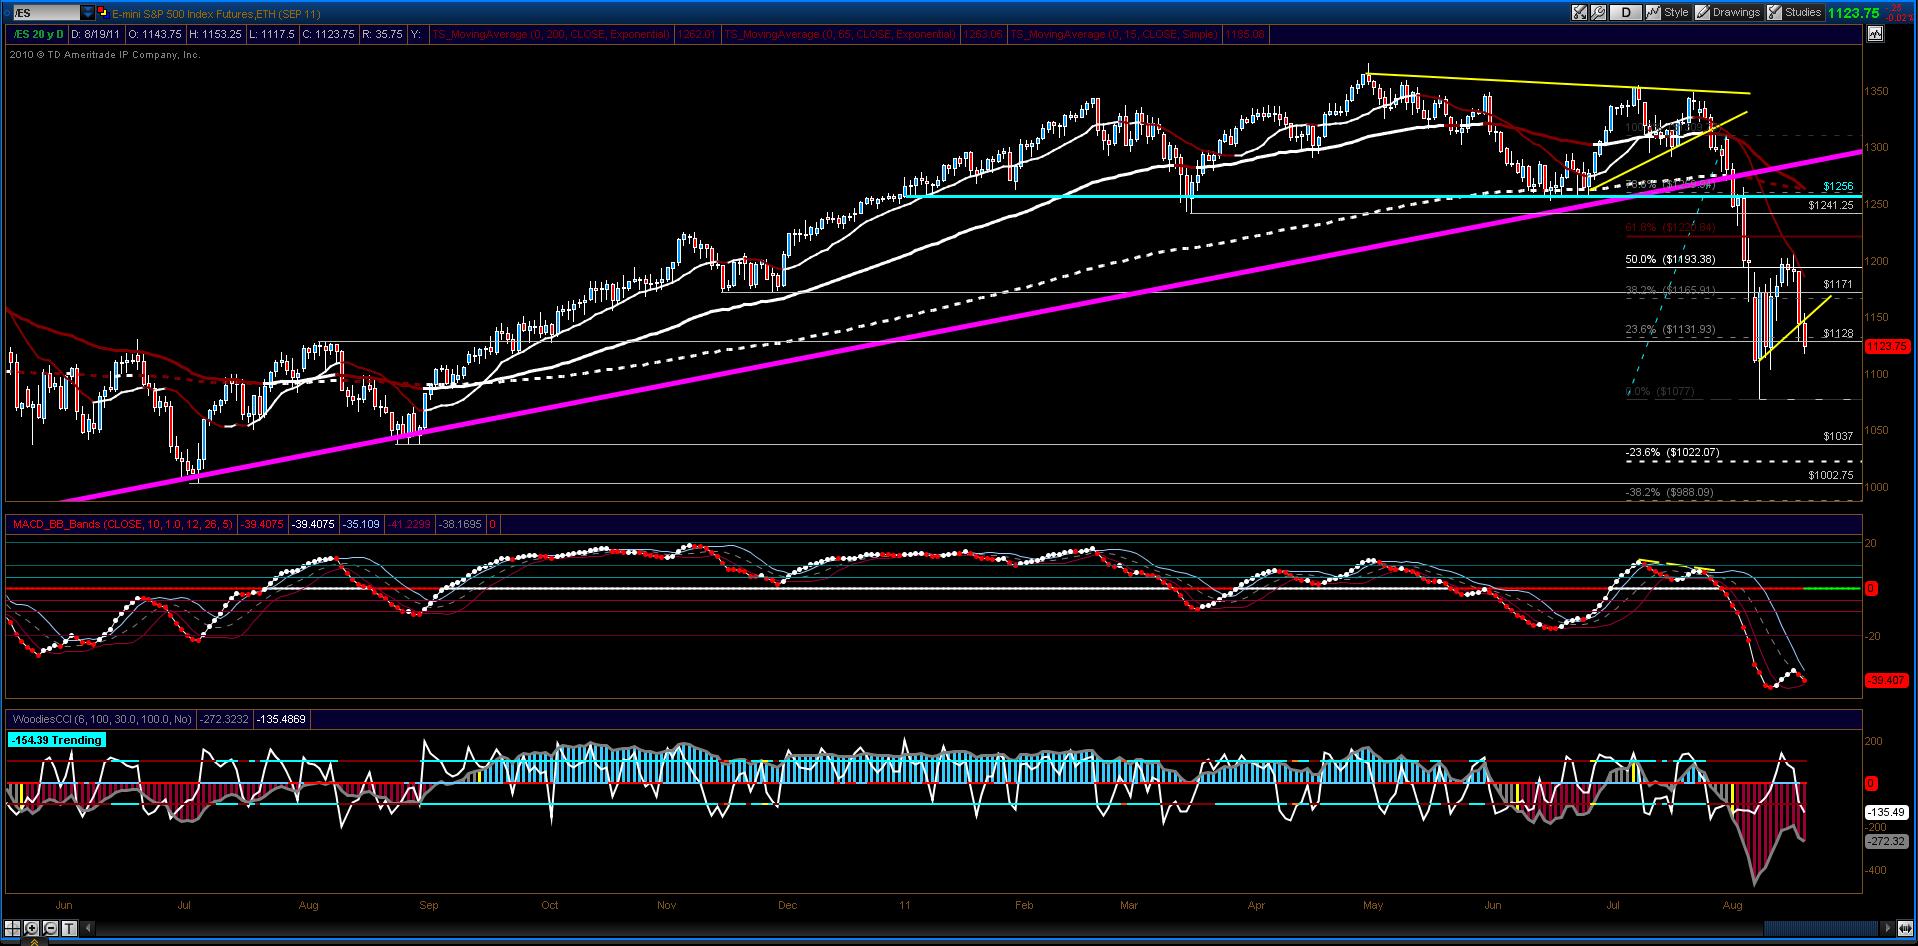Click the $1128 price level label
The width and height of the screenshot is (1918, 946).
tap(1838, 334)
